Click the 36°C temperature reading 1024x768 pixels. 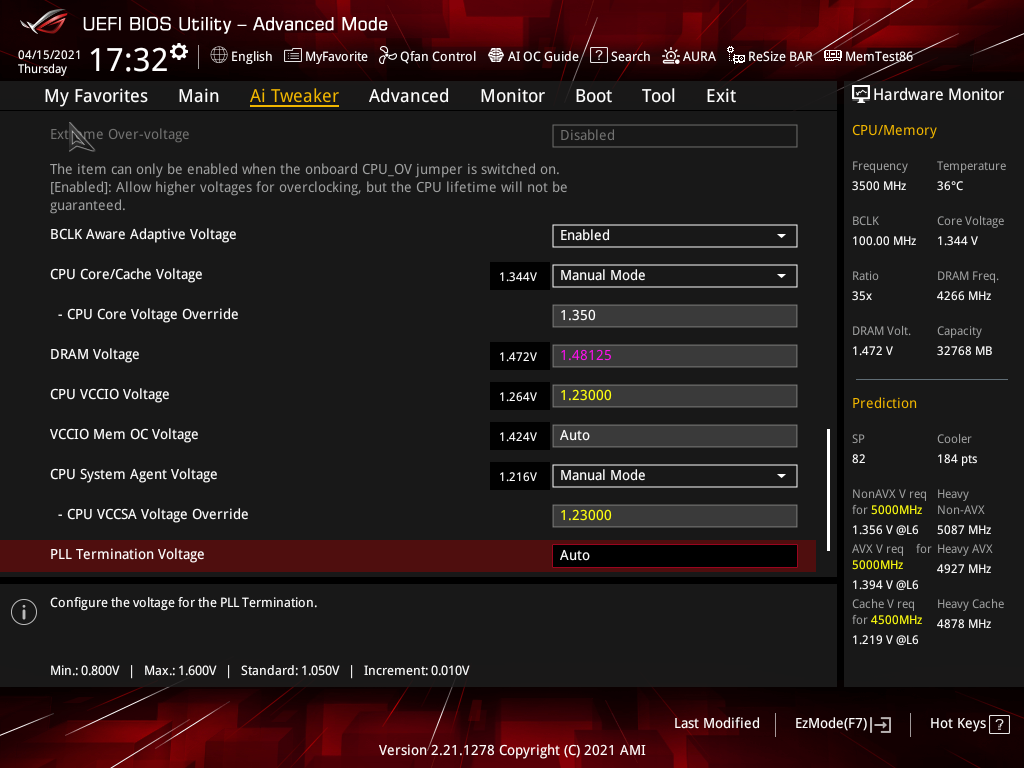[950, 186]
